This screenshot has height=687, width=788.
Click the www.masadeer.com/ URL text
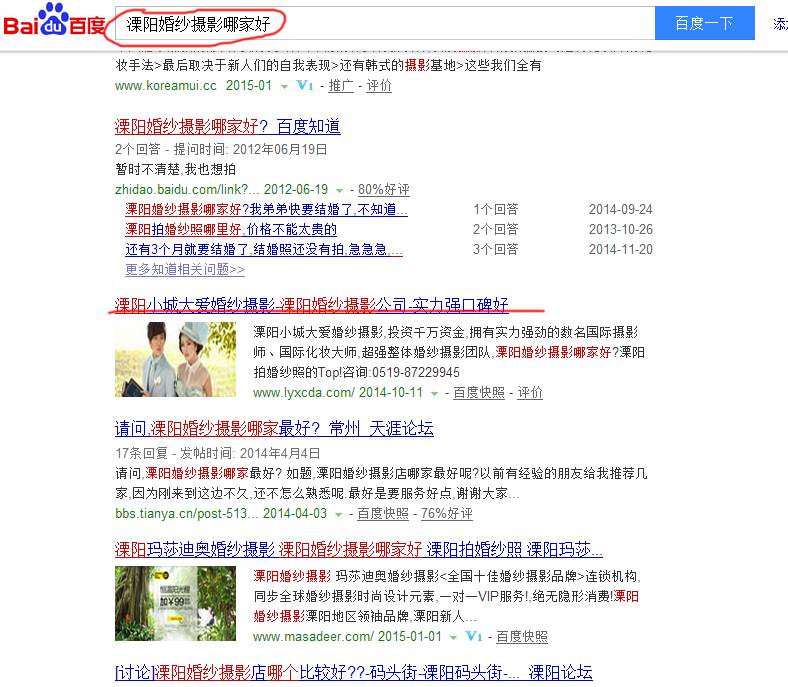coord(313,637)
